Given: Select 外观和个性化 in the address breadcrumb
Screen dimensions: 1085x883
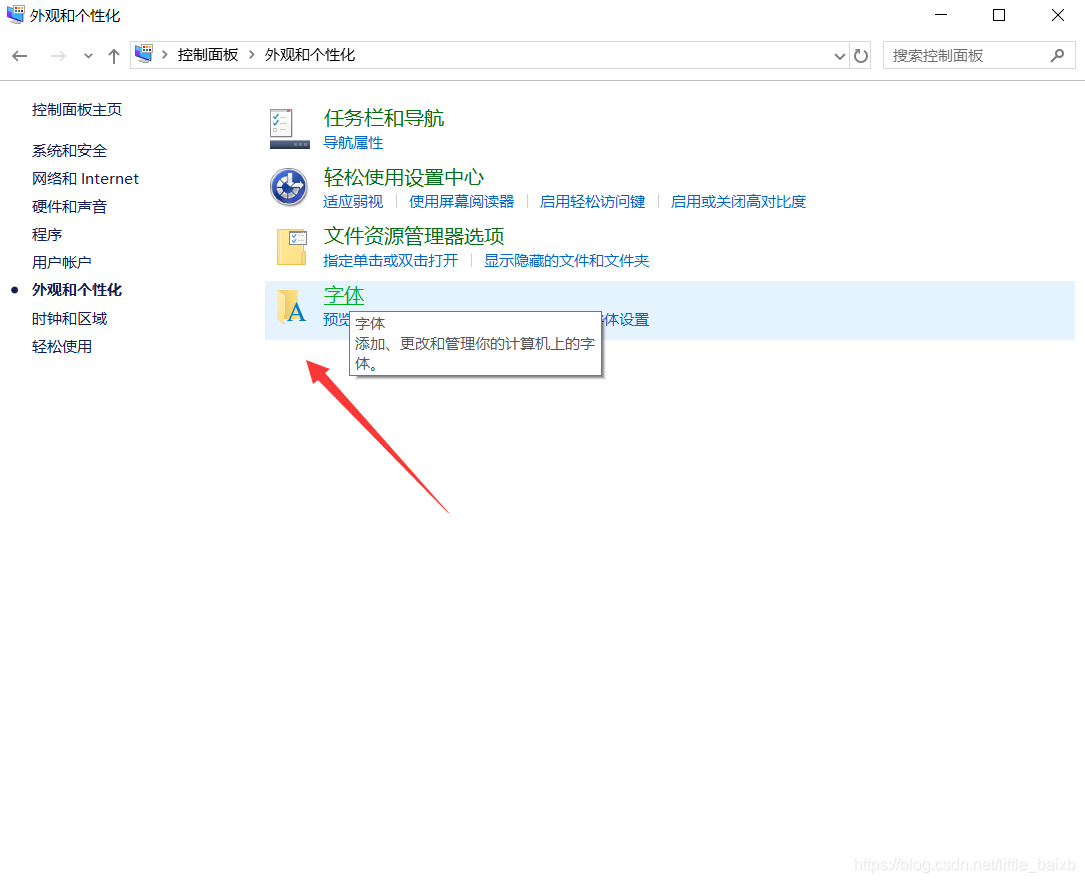Looking at the screenshot, I should [309, 55].
